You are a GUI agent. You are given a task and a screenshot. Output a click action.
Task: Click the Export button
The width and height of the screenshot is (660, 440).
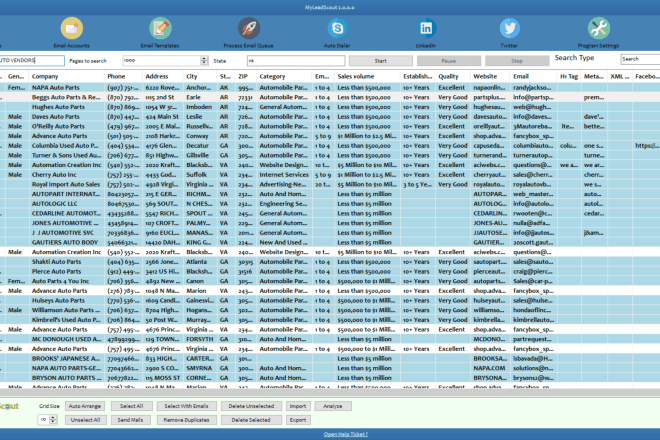(298, 420)
